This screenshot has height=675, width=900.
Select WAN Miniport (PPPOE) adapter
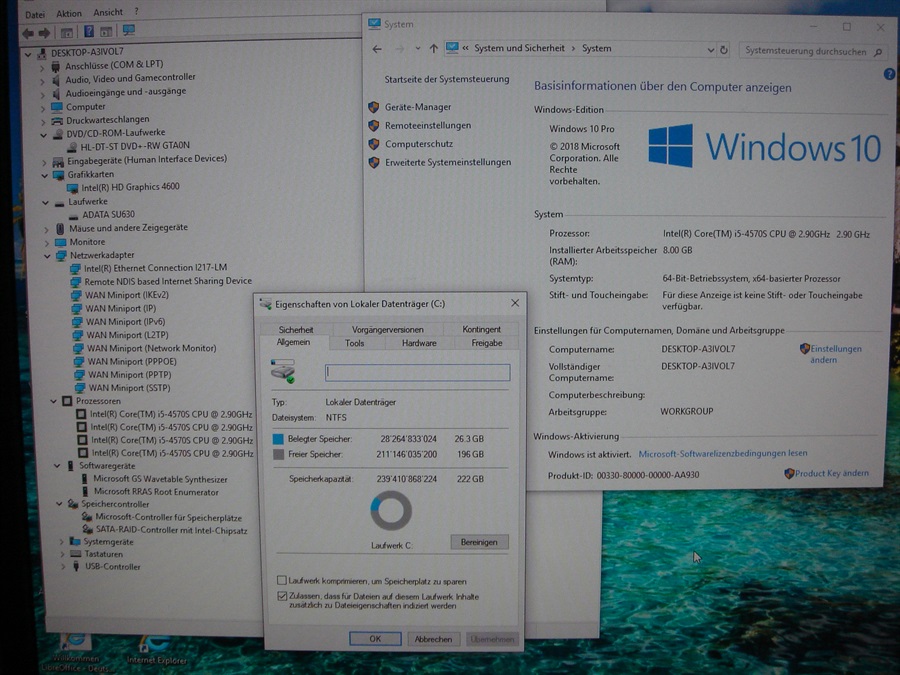(132, 362)
